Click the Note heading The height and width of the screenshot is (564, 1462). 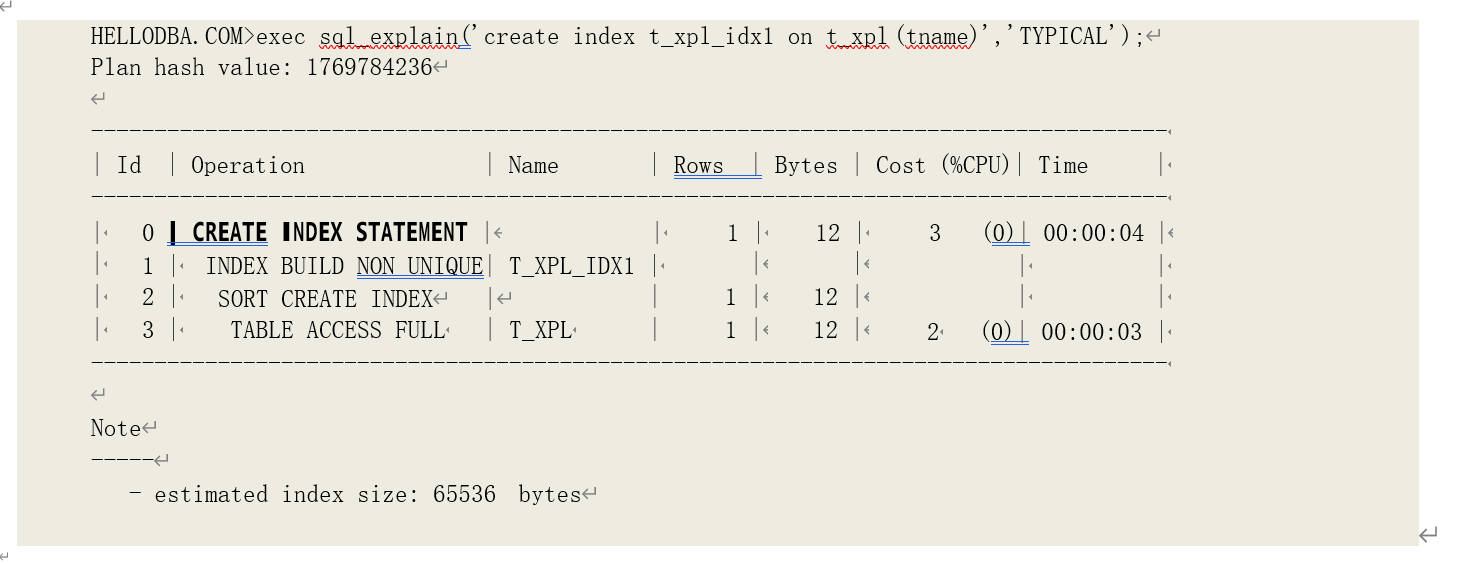point(116,429)
